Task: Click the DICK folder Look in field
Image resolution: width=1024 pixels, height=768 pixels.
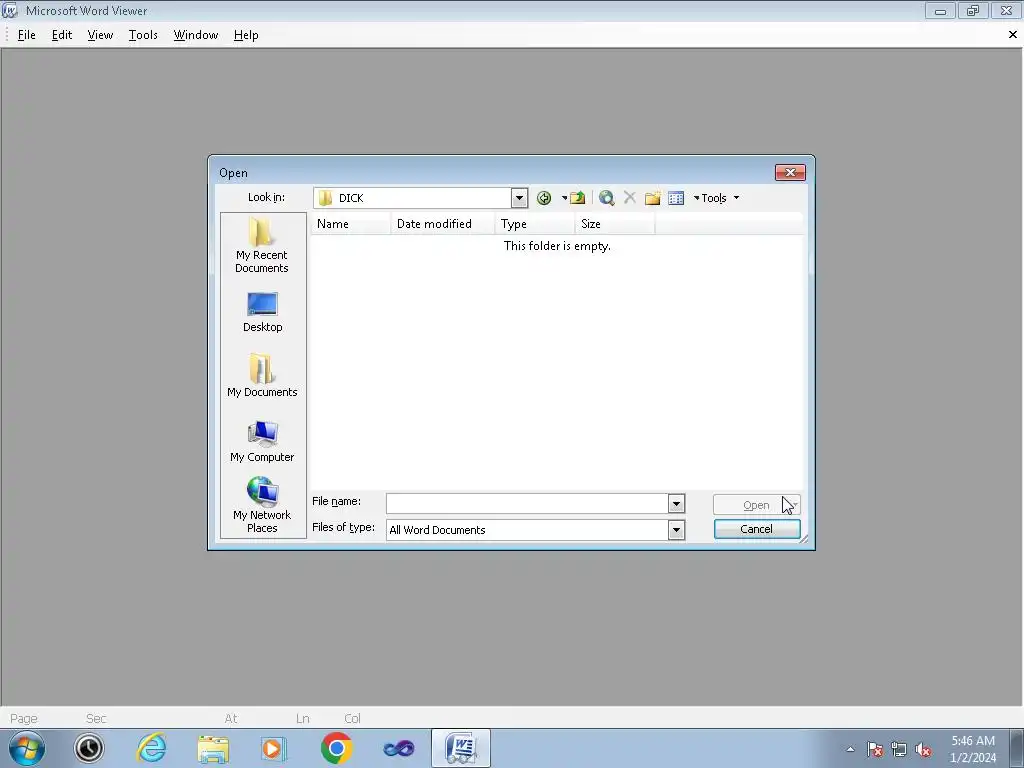Action: click(413, 198)
